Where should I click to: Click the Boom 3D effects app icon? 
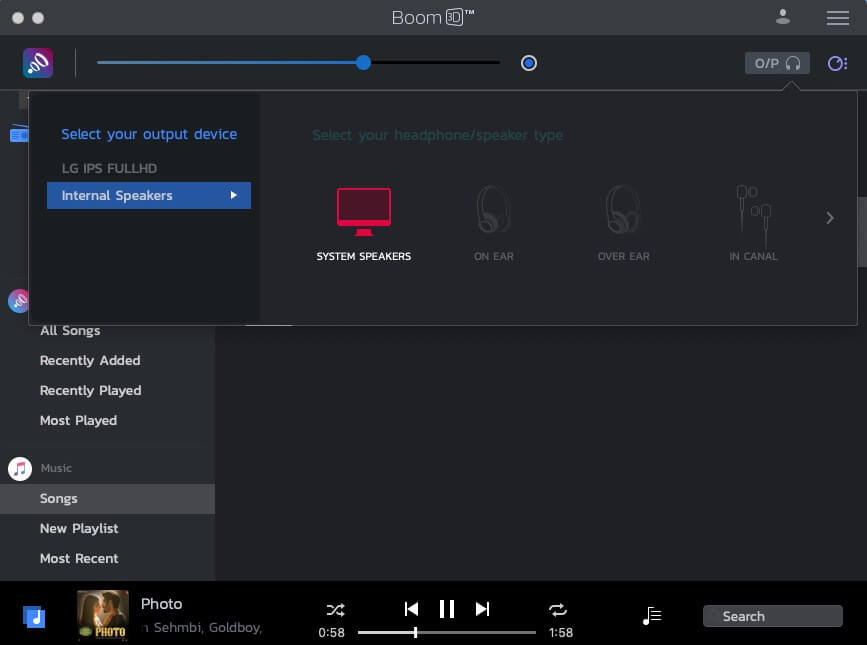pyautogui.click(x=38, y=63)
